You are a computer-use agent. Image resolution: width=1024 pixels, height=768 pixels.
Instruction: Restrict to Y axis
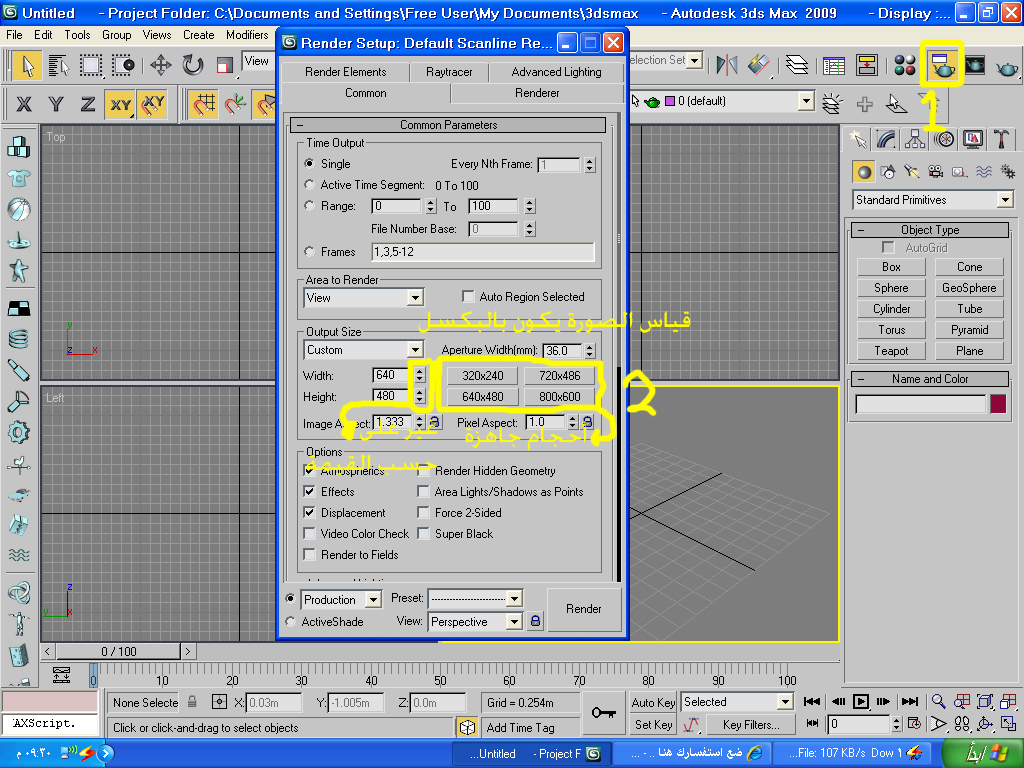56,104
